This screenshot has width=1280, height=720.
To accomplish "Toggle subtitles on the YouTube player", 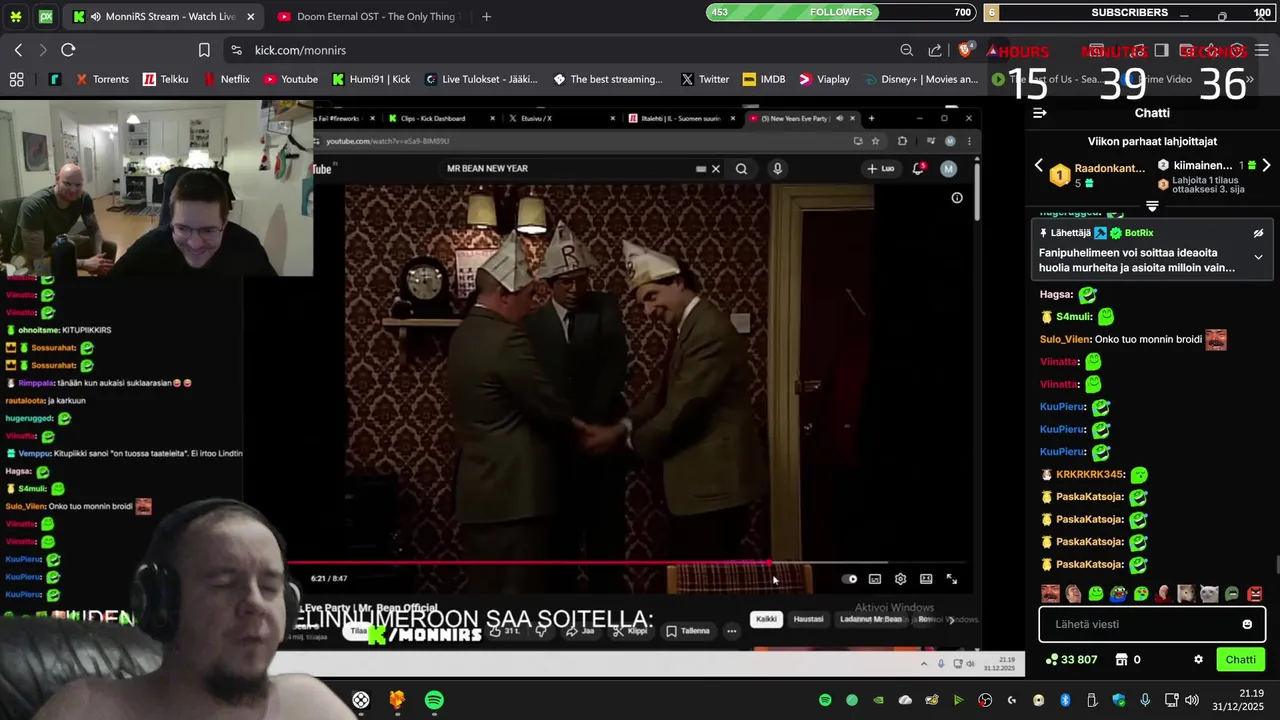I will coord(875,579).
